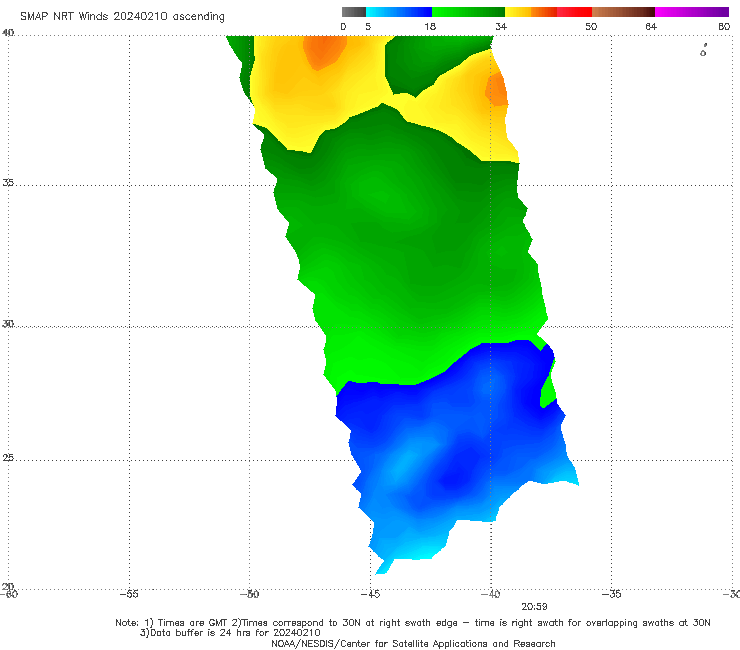Screen dimensions: 740x650
Task: Click the longitude axis label "-50"
Action: pyautogui.click(x=249, y=594)
